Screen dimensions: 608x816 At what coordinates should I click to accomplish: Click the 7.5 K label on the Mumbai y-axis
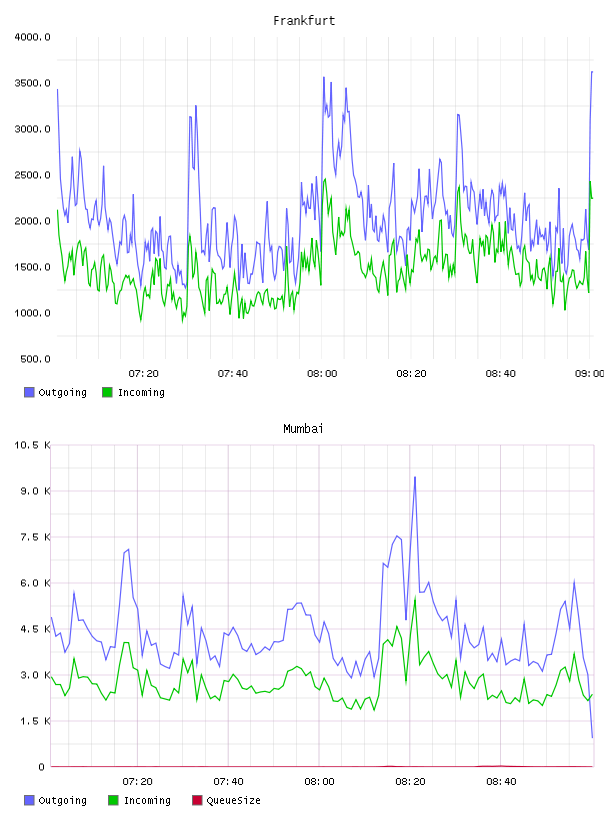coord(35,537)
